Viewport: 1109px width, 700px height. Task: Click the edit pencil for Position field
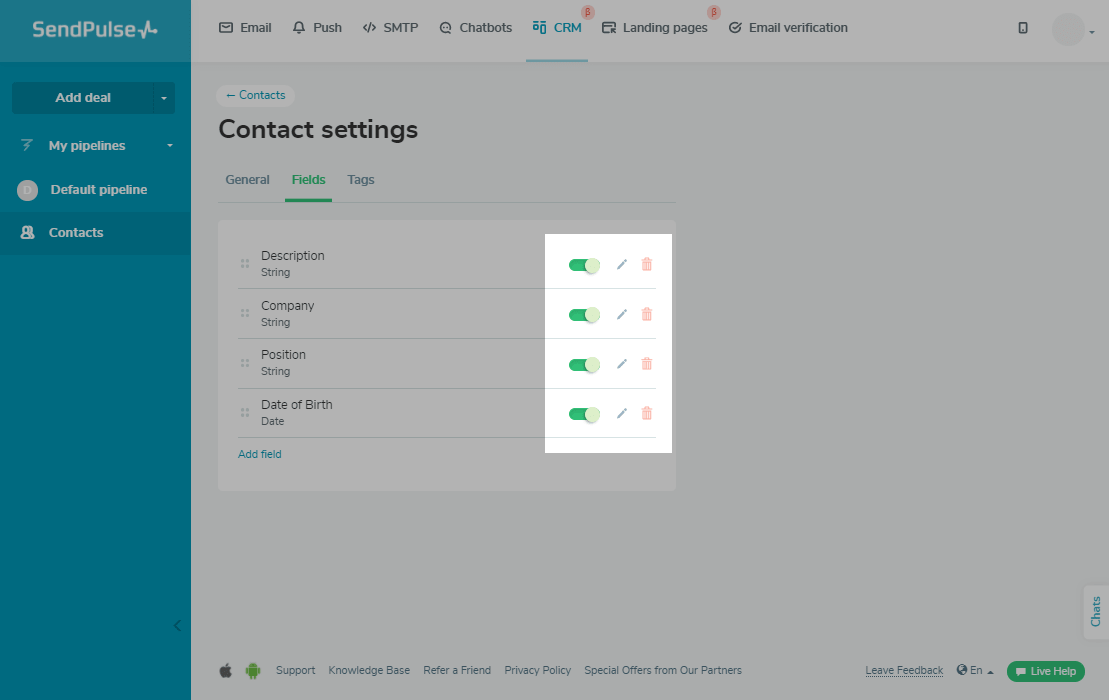pyautogui.click(x=622, y=364)
